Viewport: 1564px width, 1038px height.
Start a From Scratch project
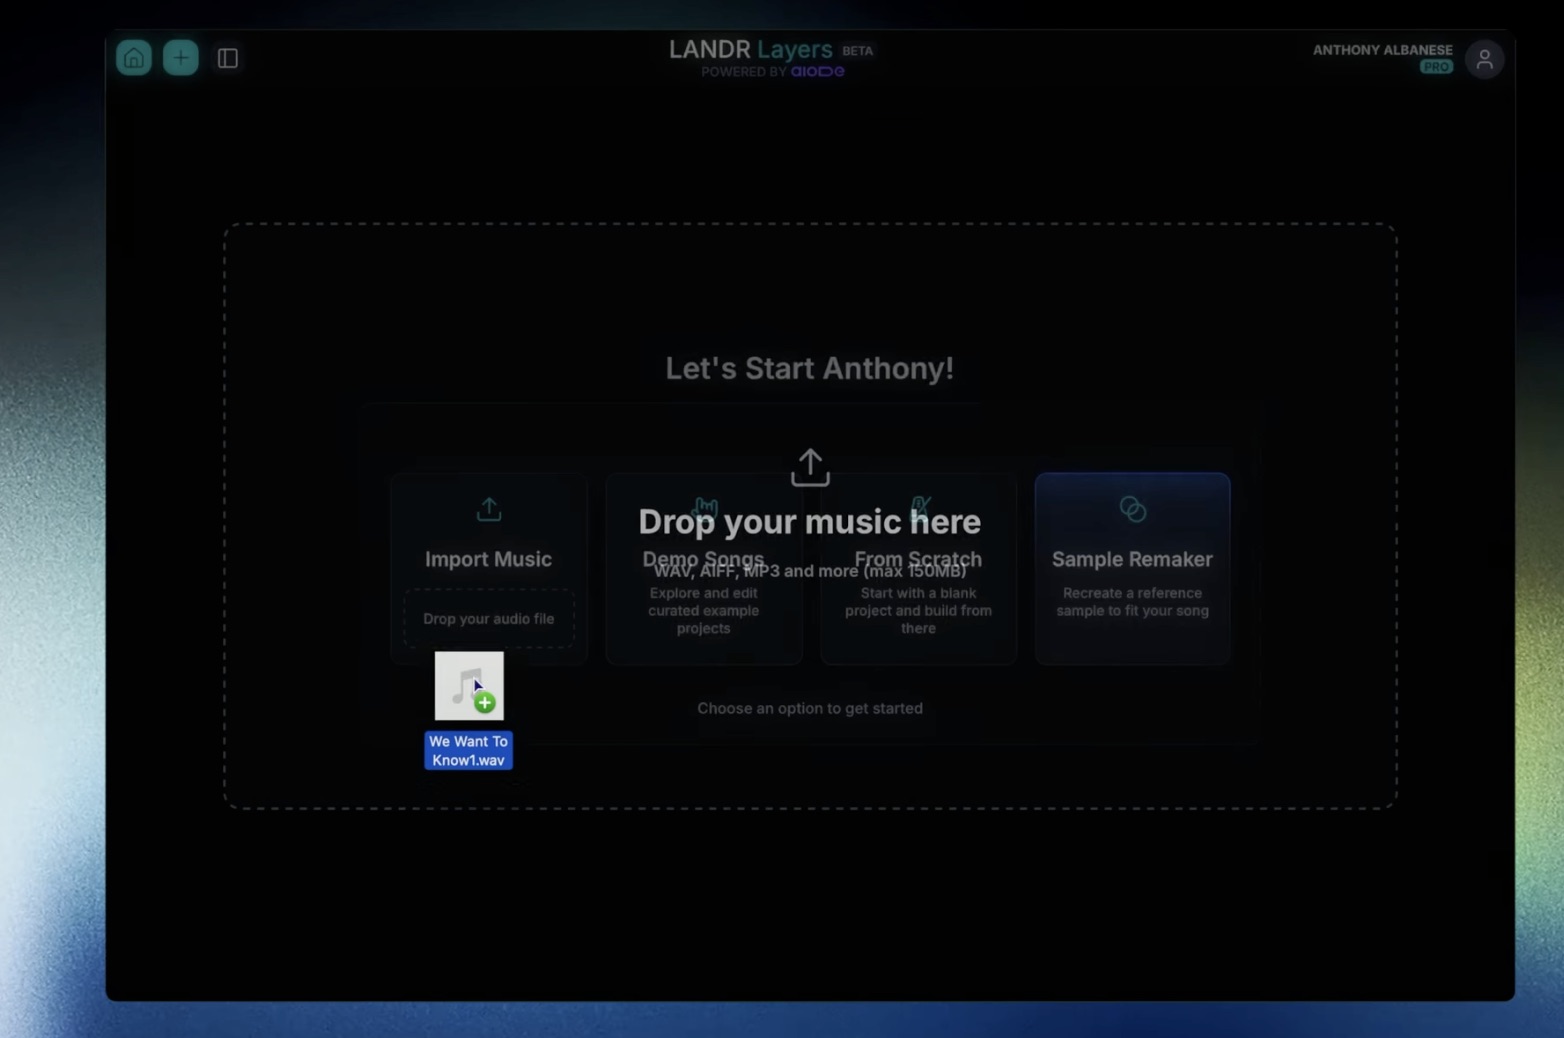click(x=918, y=568)
